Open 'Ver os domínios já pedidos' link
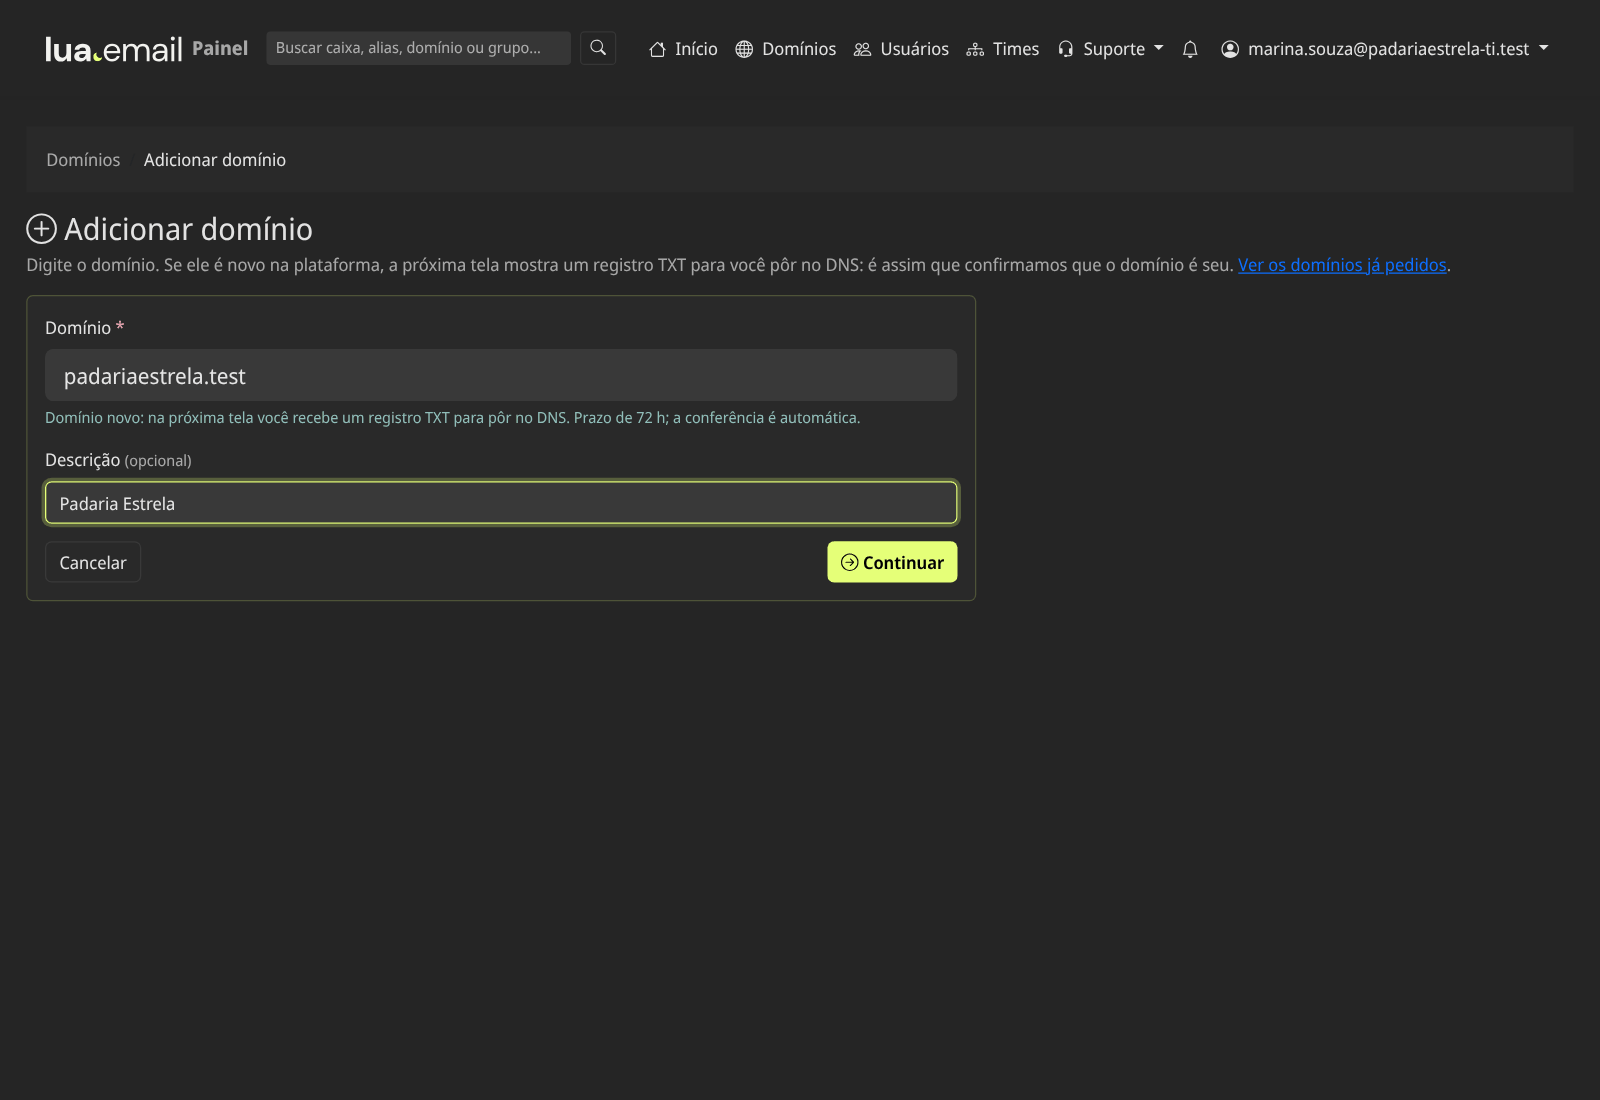Screen dimensions: 1600x1100 1342,265
